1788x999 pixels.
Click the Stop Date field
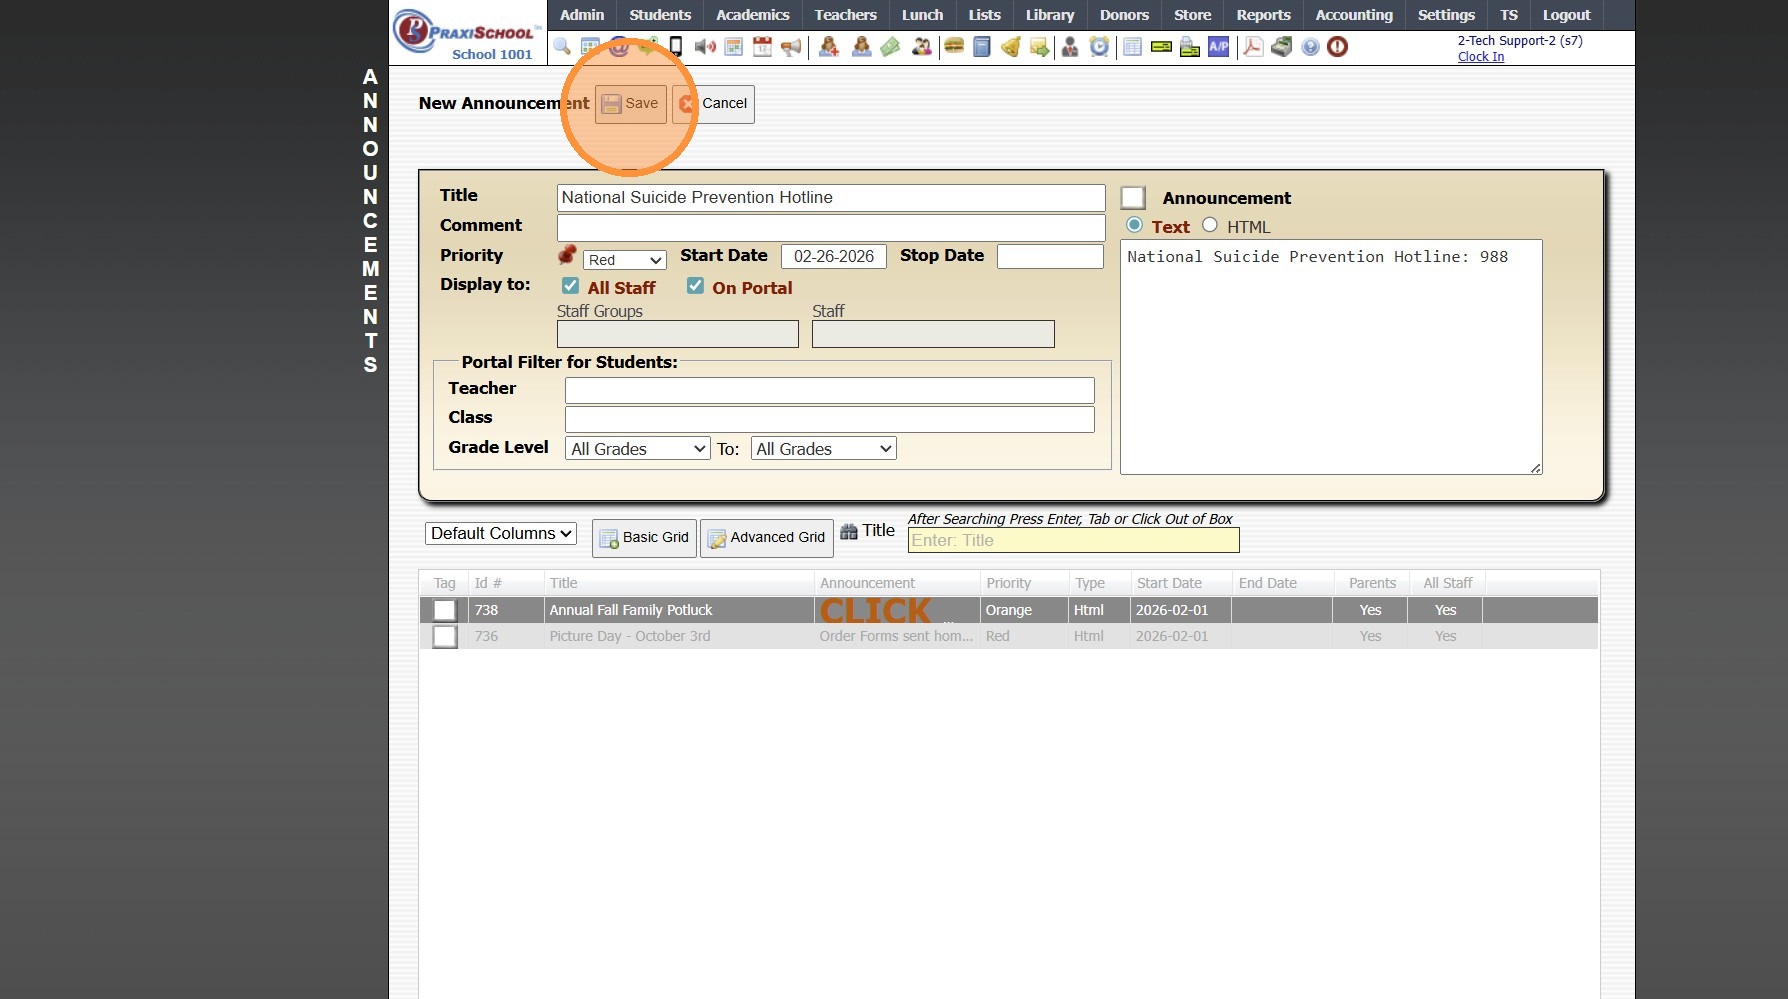pyautogui.click(x=1050, y=256)
